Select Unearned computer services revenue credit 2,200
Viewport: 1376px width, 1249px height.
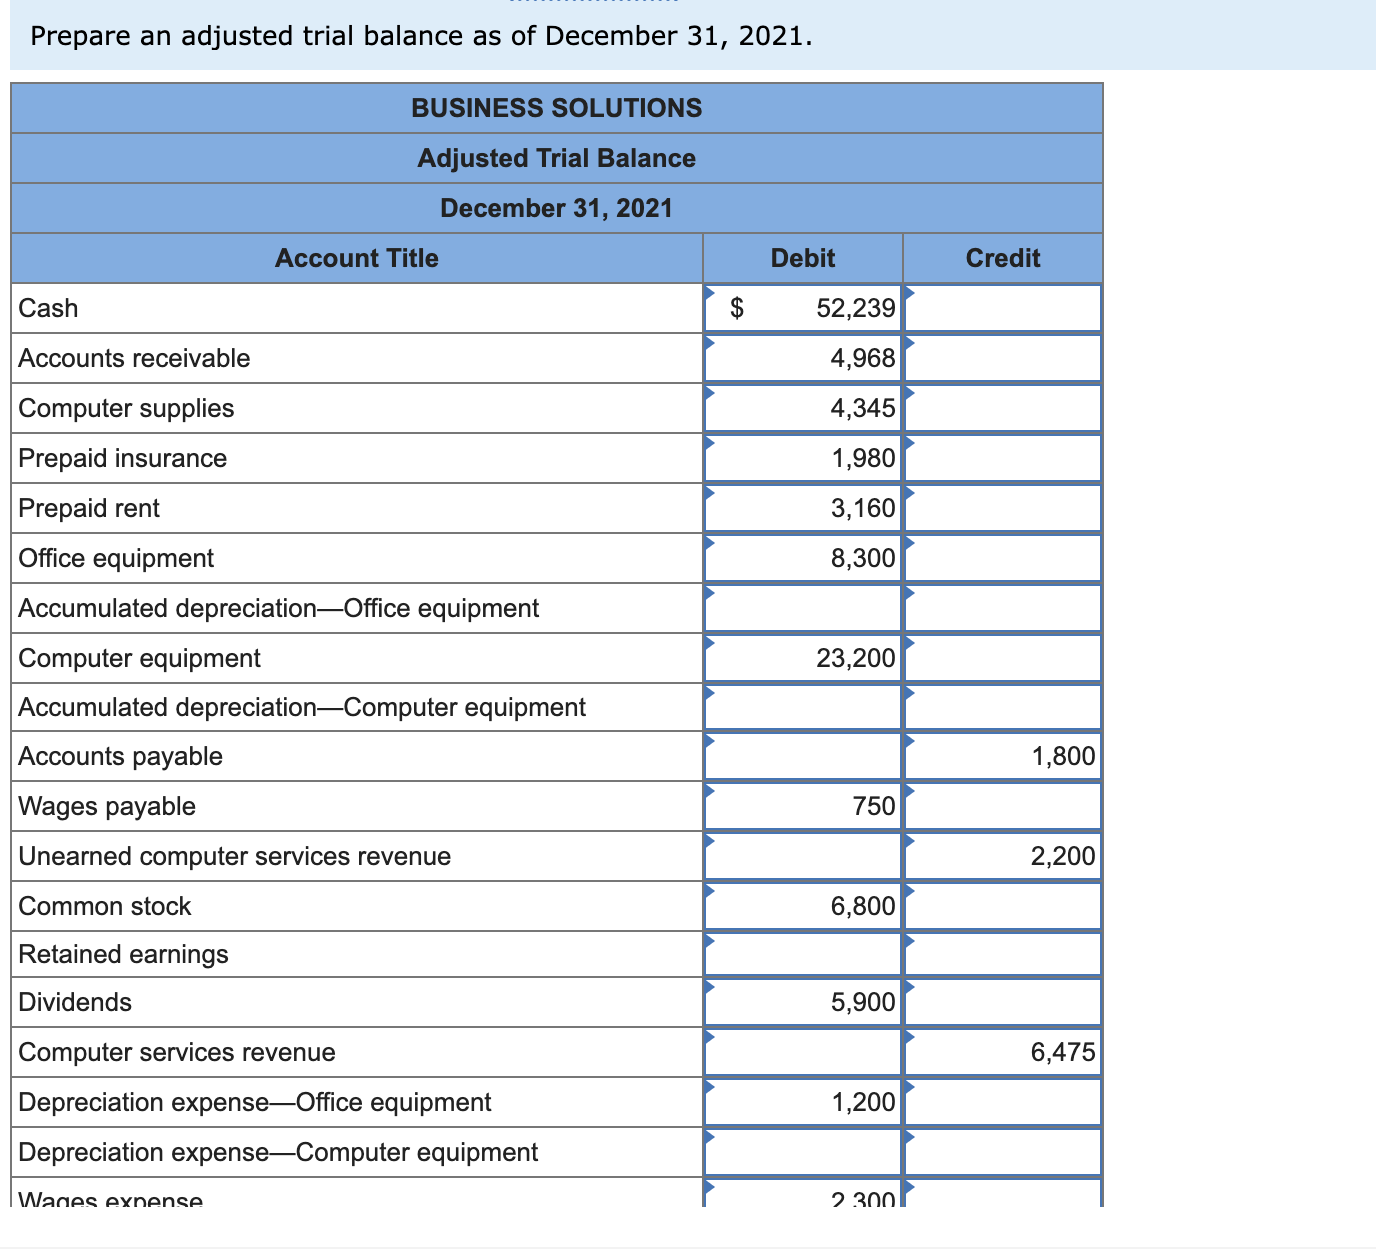[1003, 856]
